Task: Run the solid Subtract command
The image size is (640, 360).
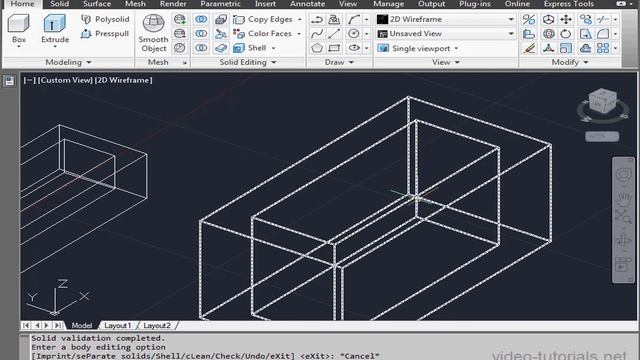Action: (x=201, y=33)
